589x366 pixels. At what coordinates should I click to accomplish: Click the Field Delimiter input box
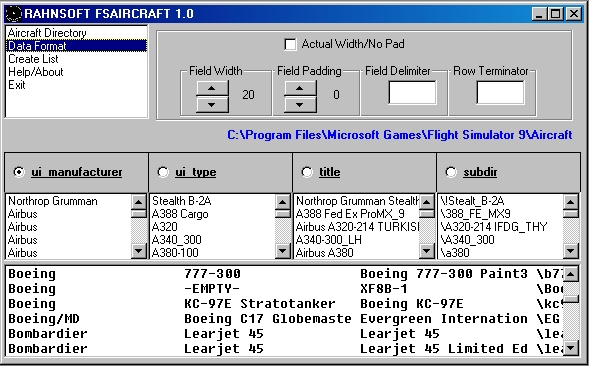tap(412, 92)
